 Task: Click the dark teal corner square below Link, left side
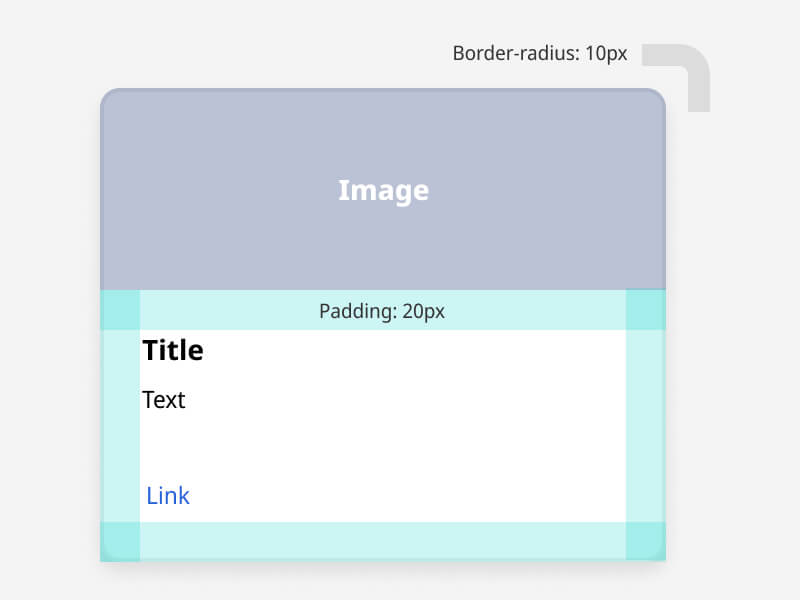pyautogui.click(x=120, y=541)
